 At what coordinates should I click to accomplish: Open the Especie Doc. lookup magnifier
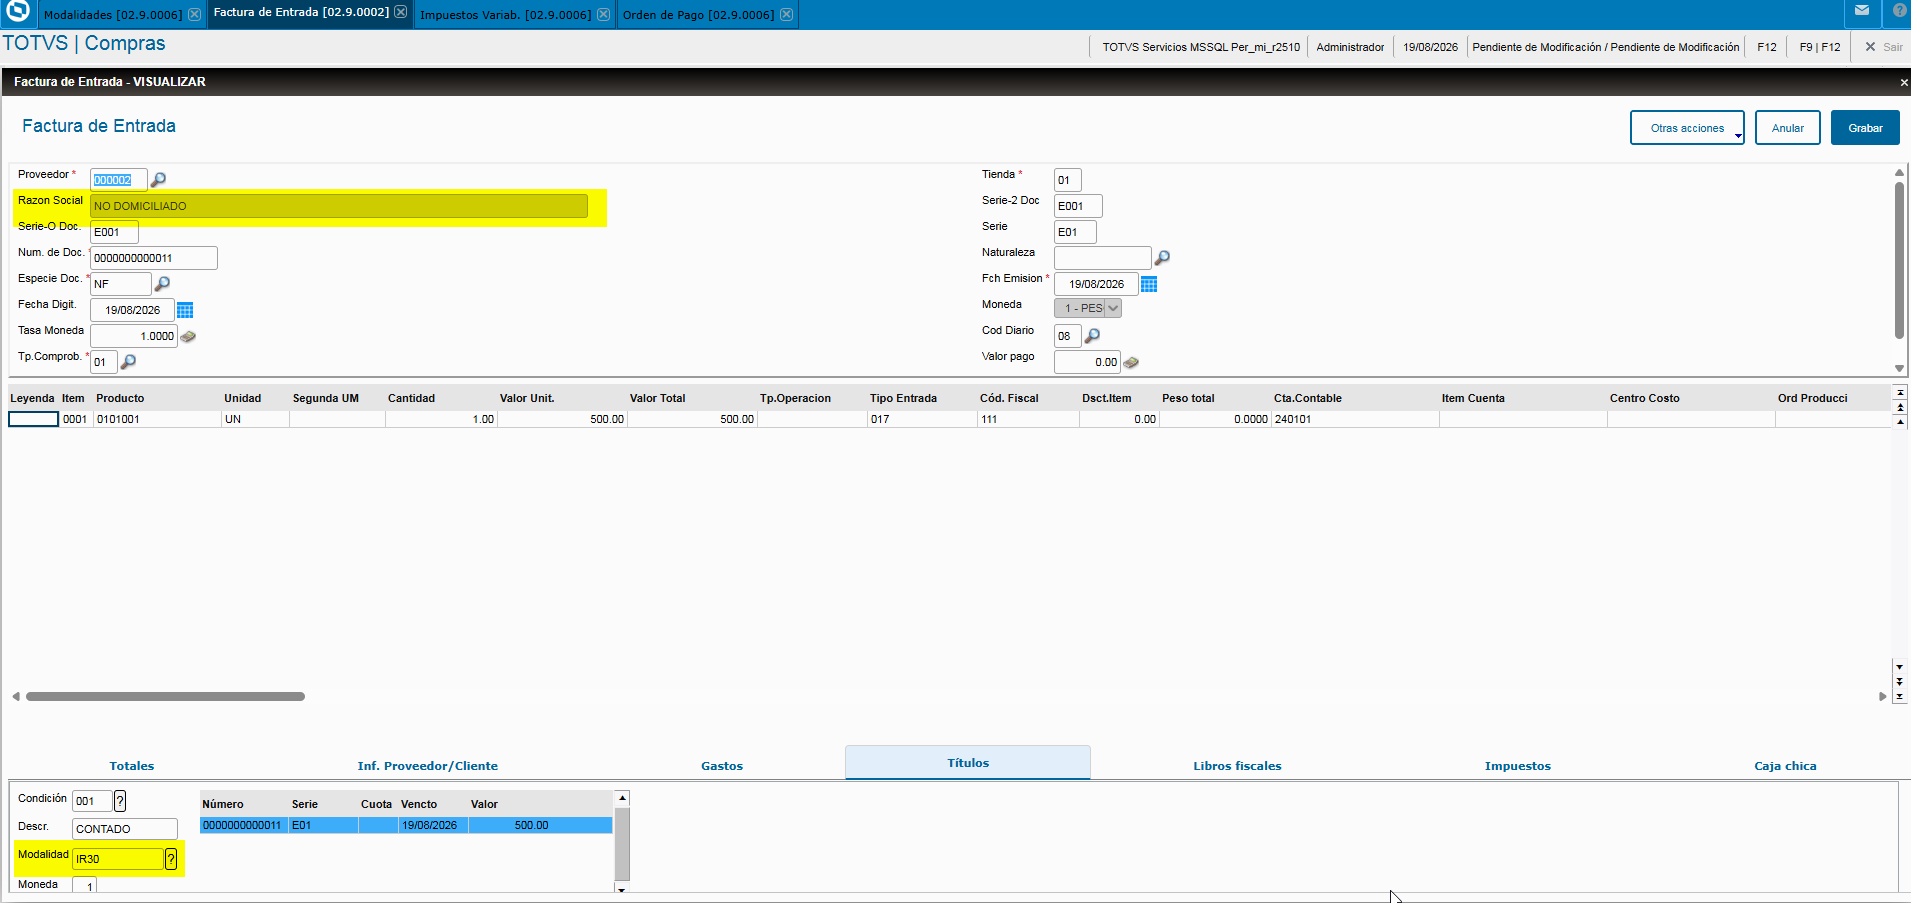coord(162,284)
